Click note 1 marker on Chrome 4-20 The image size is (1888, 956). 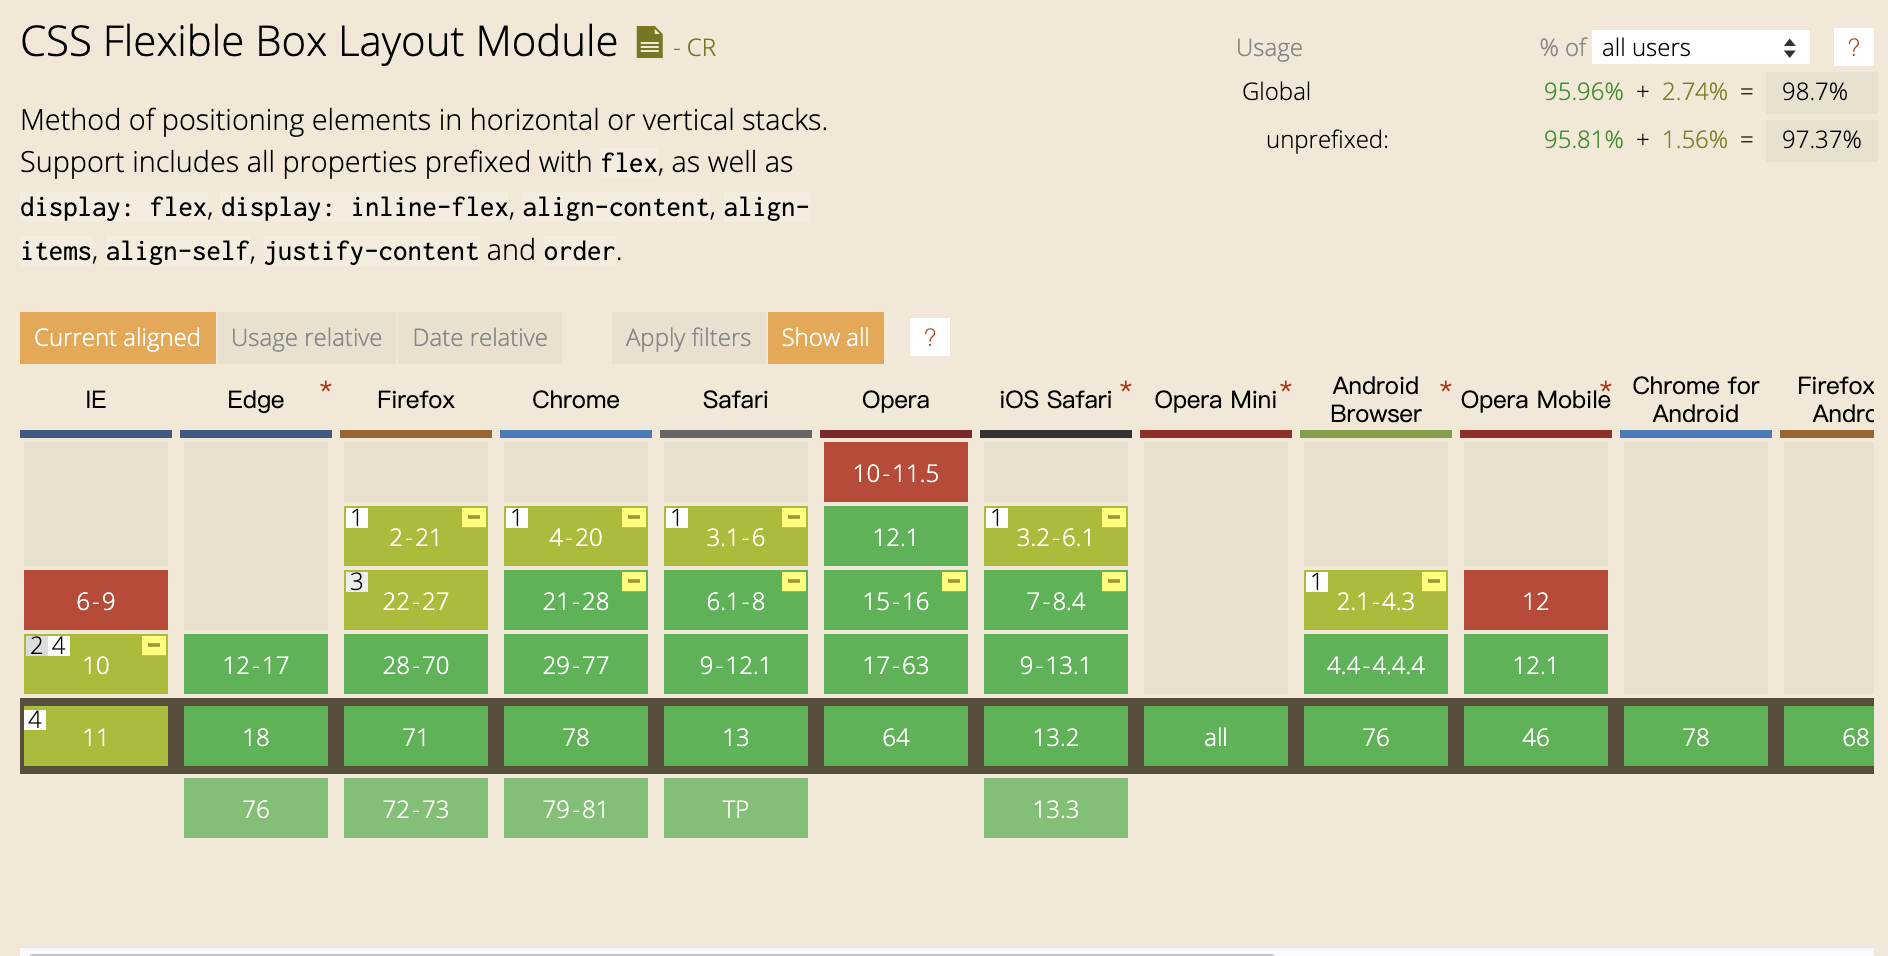[516, 518]
